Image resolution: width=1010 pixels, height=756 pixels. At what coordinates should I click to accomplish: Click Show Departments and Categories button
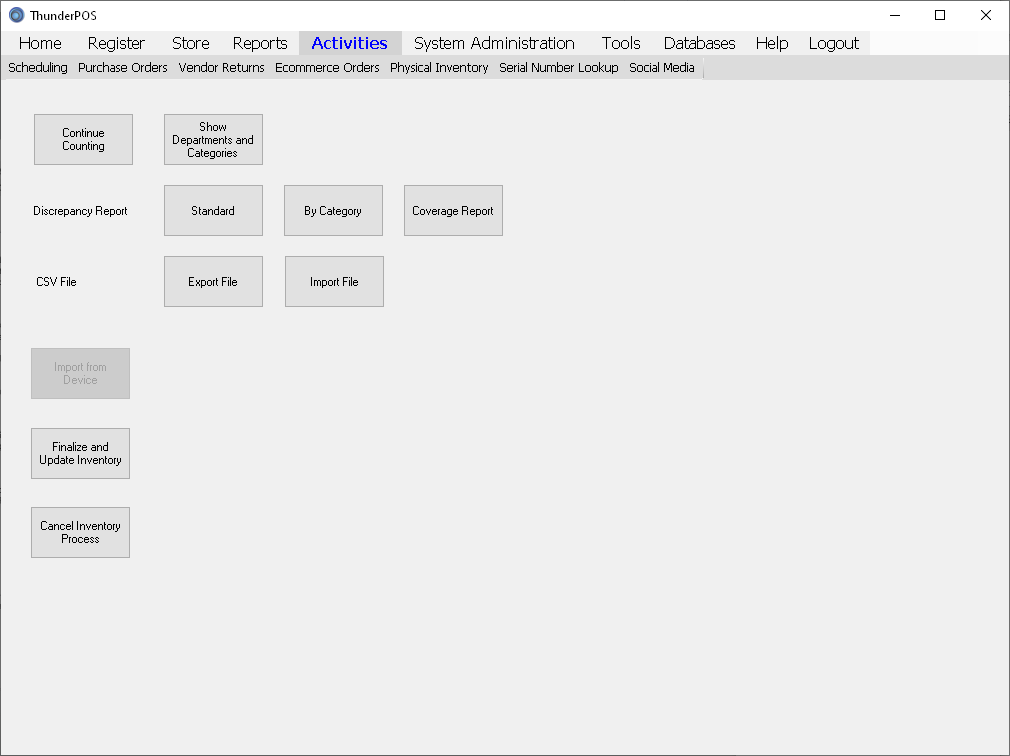(213, 140)
